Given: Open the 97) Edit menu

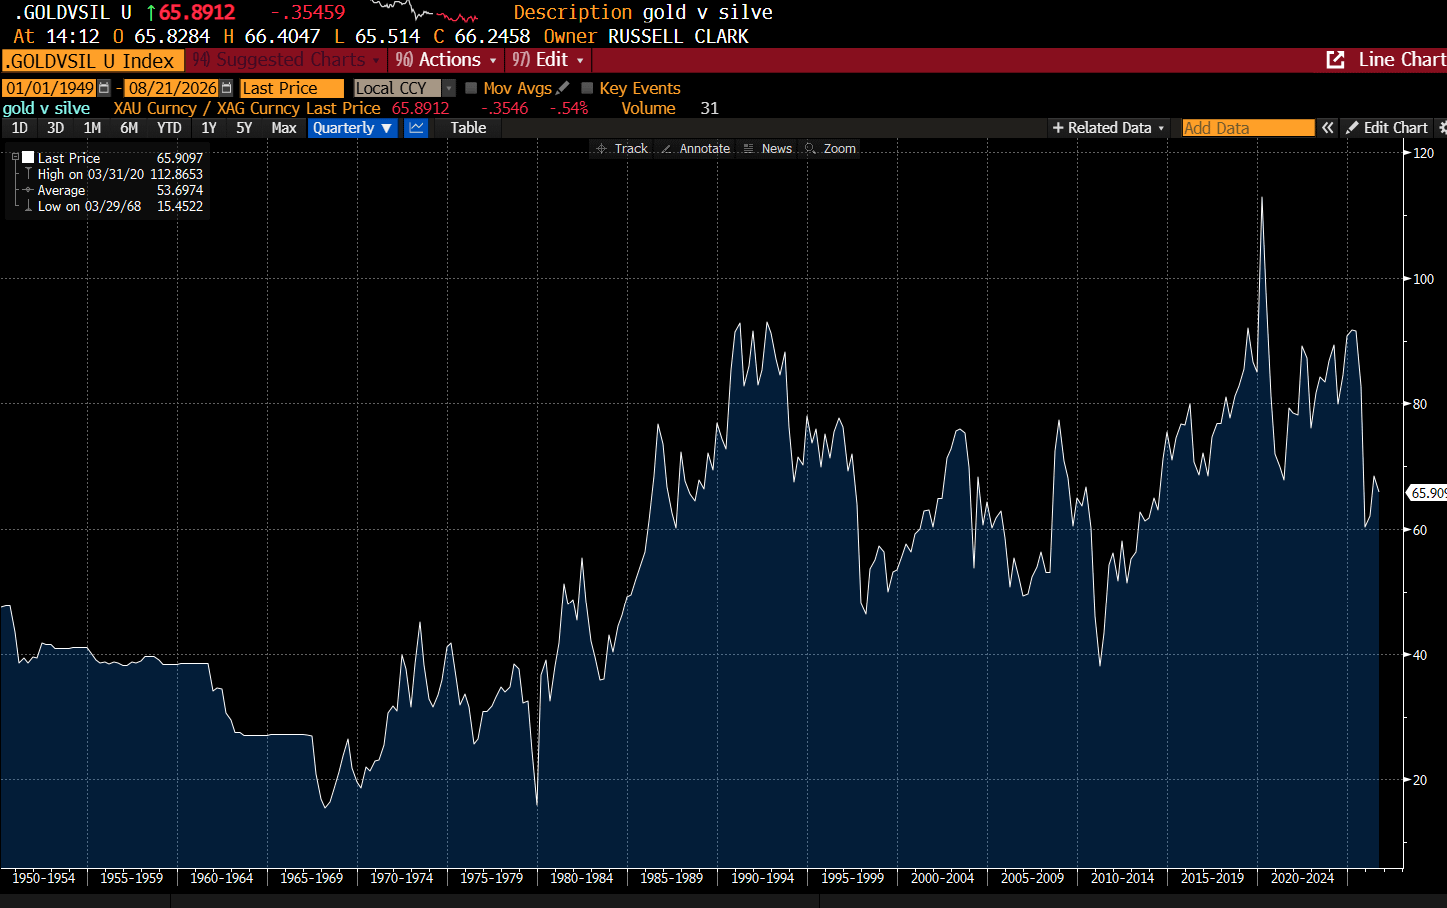Looking at the screenshot, I should (548, 60).
